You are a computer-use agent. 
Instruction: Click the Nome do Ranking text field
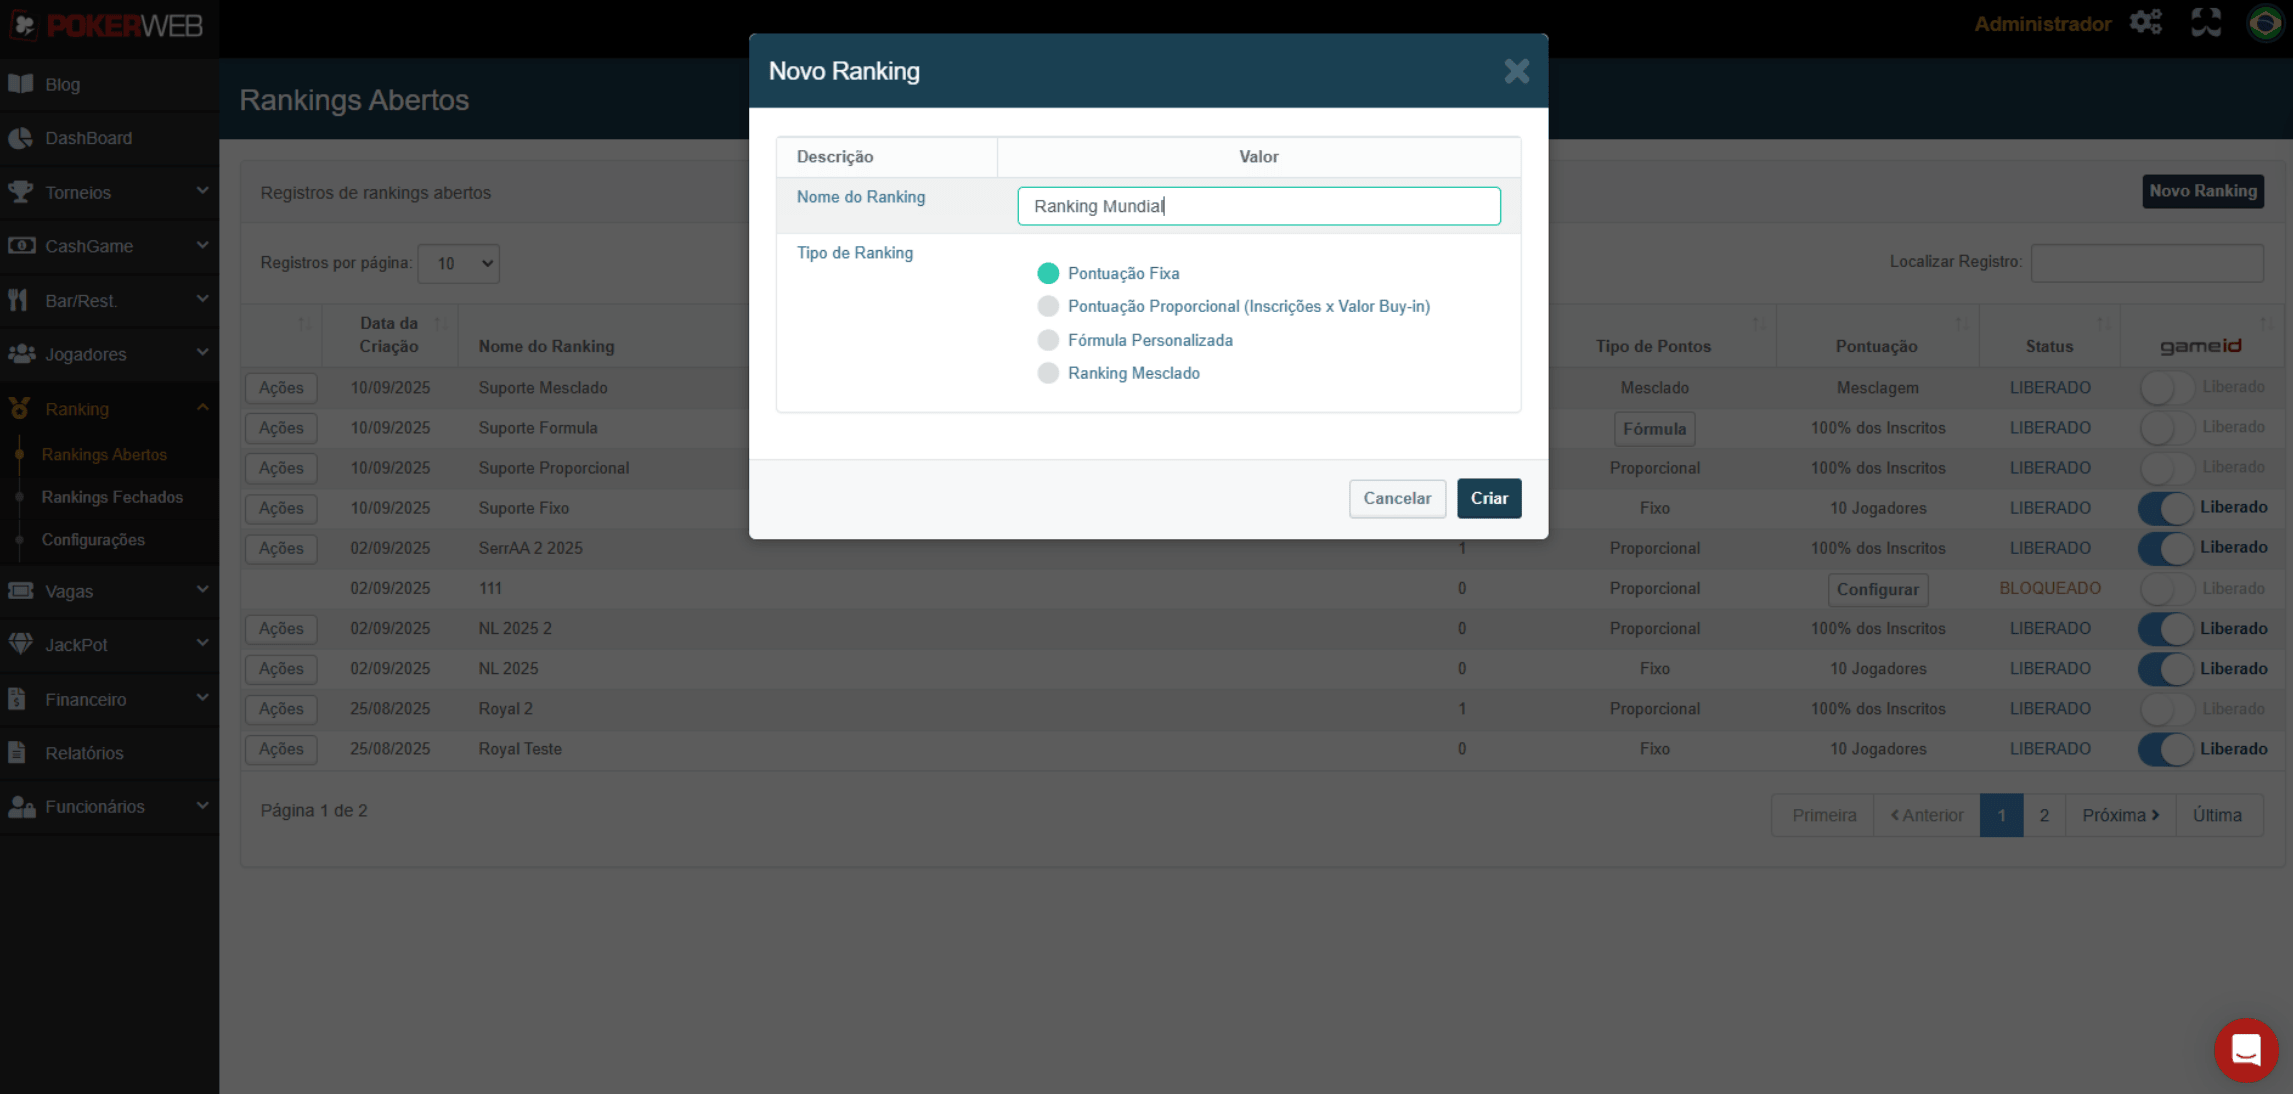click(x=1258, y=206)
